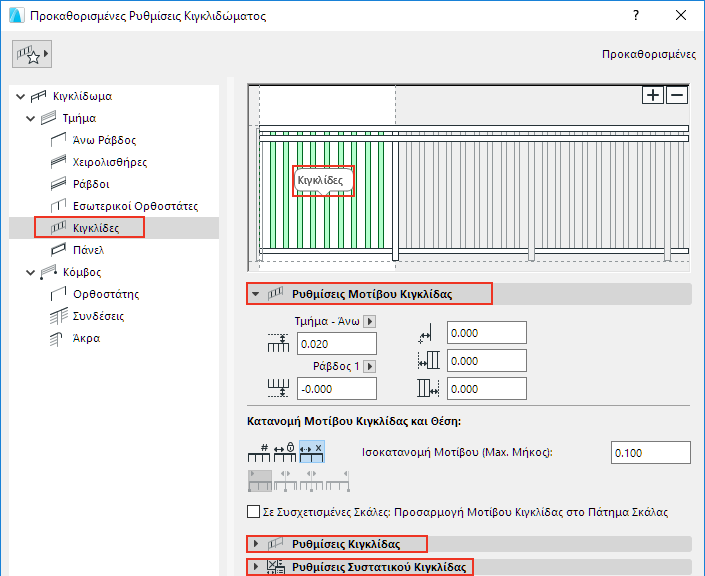Edit bottom offset field -0.000
The width and height of the screenshot is (705, 576).
[x=337, y=388]
